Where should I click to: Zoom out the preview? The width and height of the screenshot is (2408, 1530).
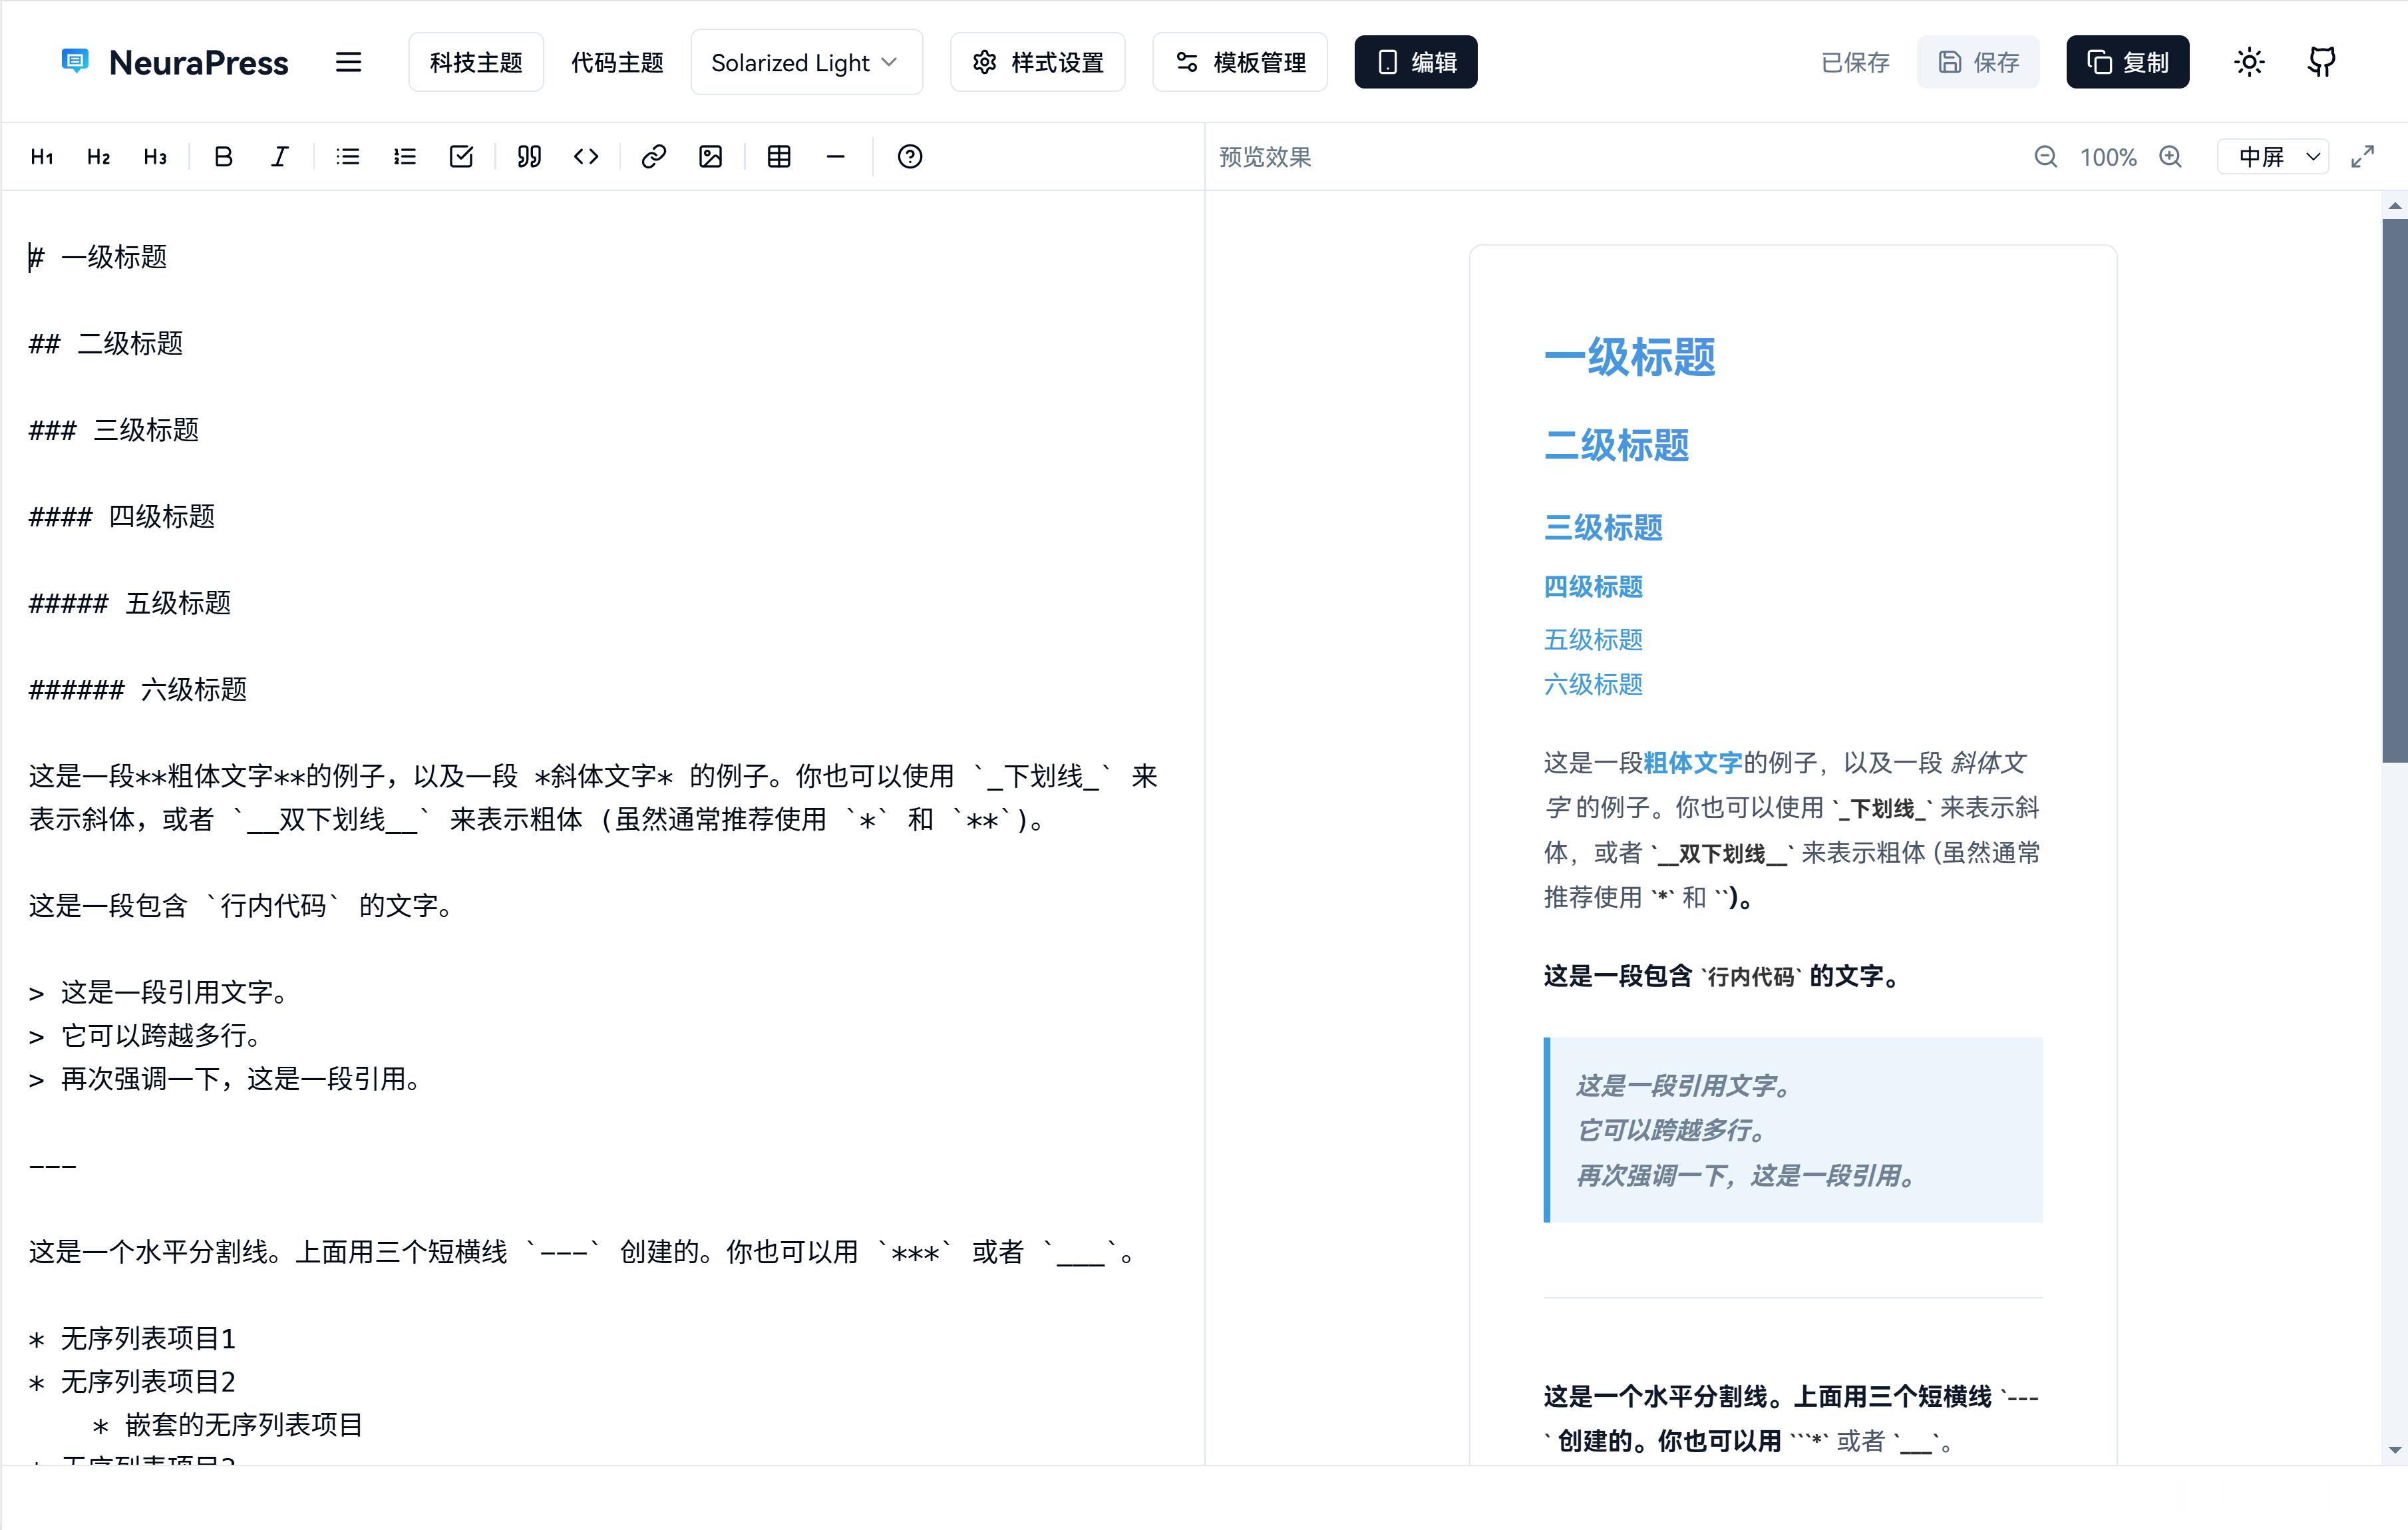tap(2046, 157)
